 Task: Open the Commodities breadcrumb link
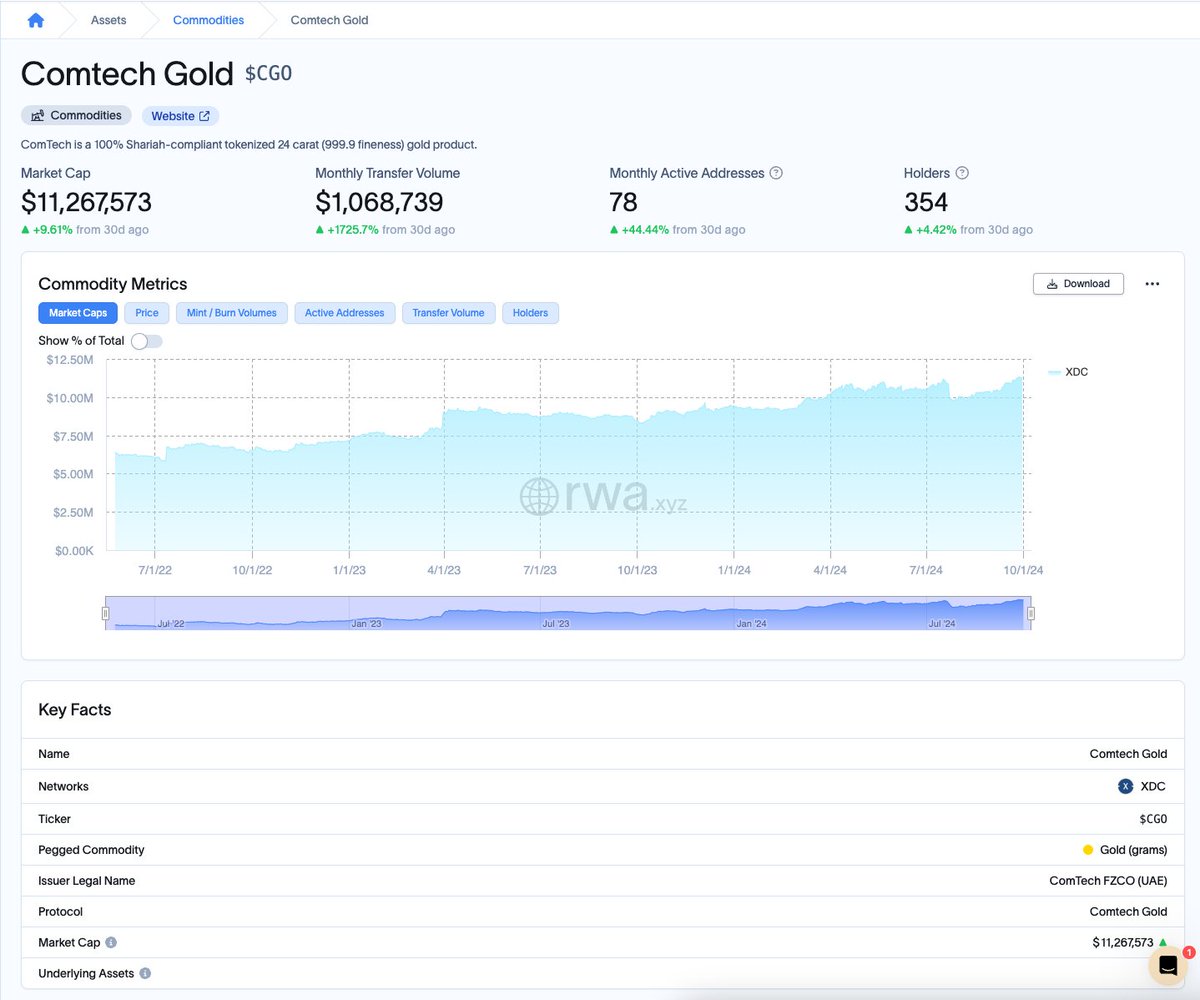(208, 20)
